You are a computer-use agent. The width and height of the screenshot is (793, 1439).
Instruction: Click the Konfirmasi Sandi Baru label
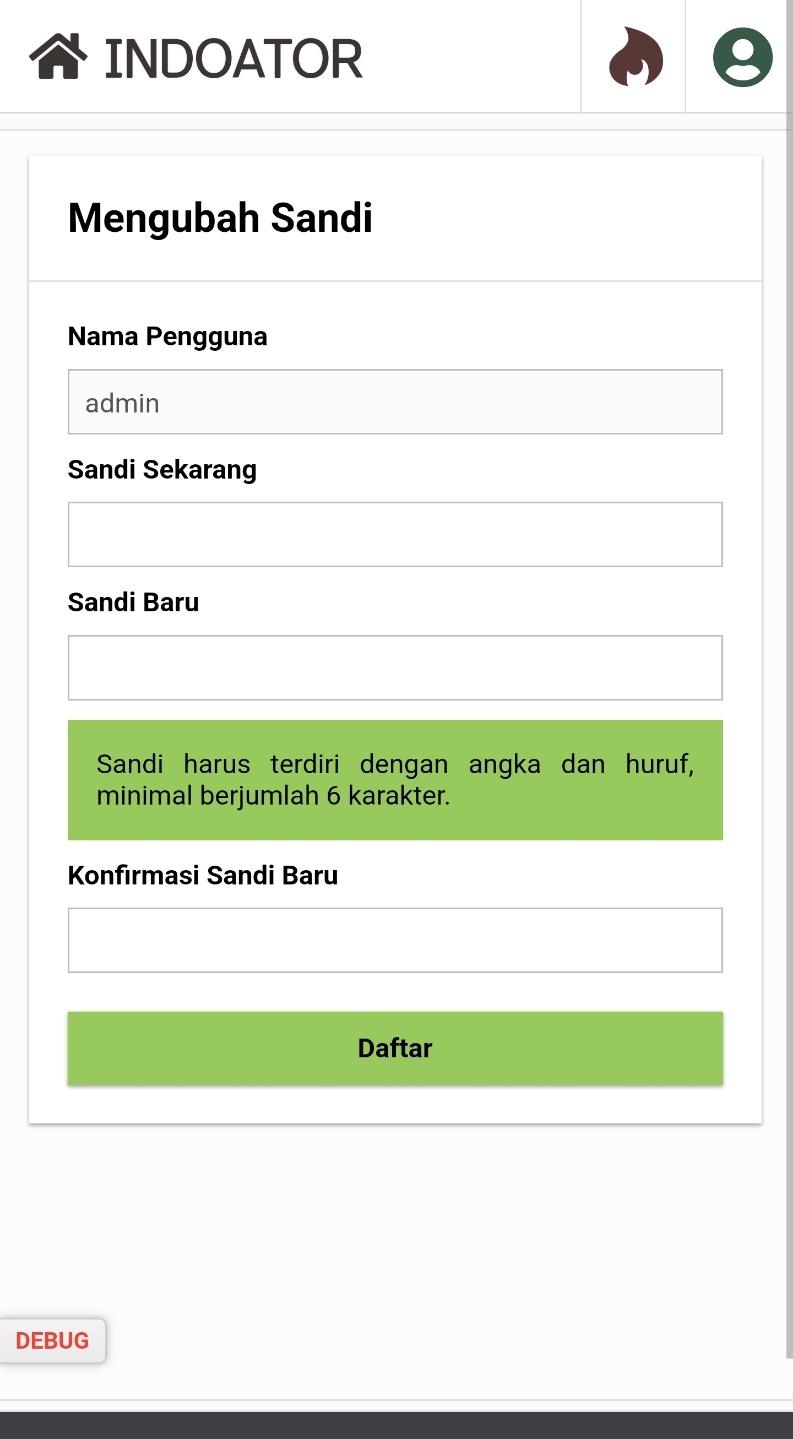click(x=203, y=876)
